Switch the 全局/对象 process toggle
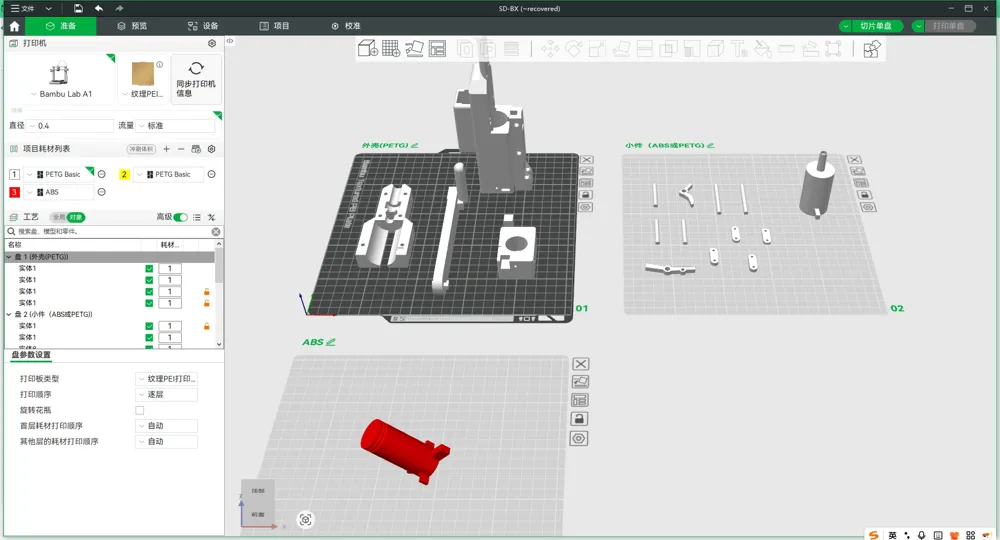1000x540 pixels. tap(68, 217)
